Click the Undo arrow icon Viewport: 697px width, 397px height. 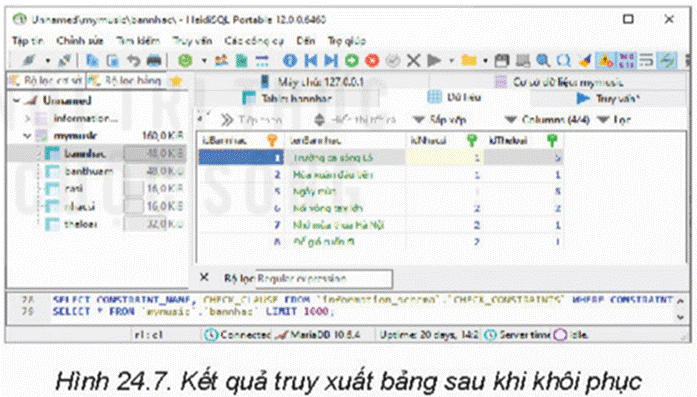[x=133, y=60]
